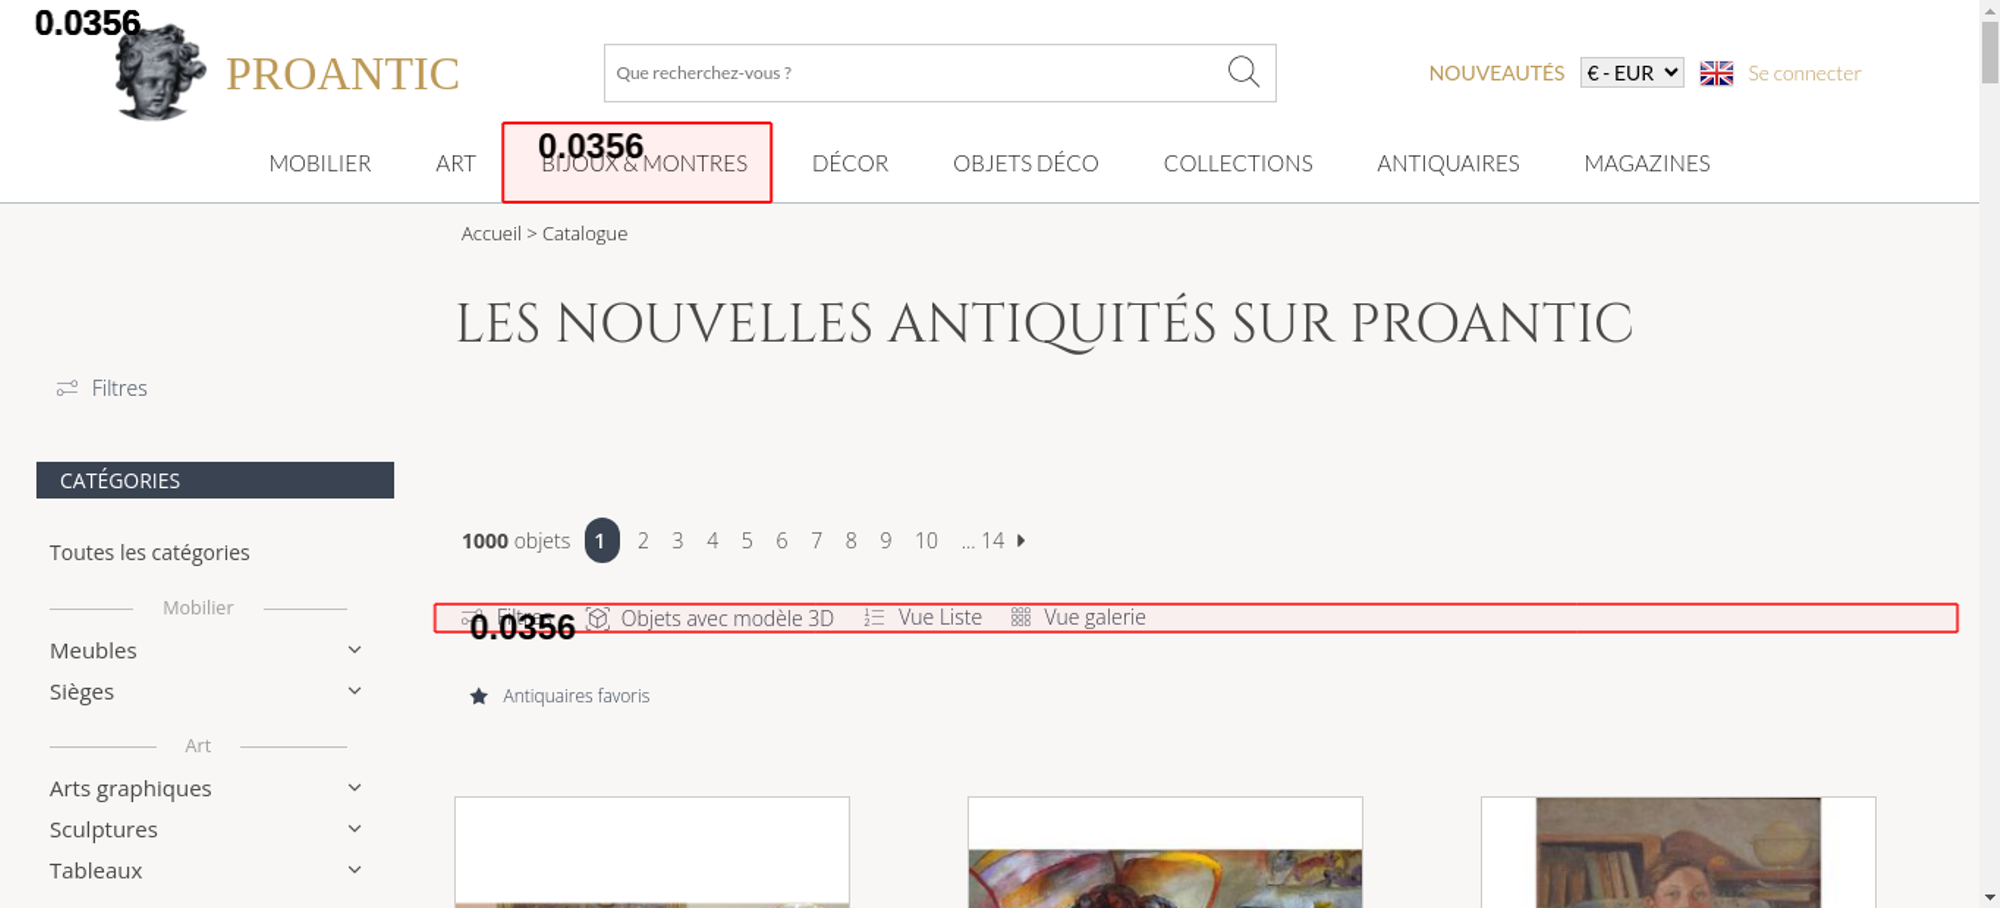This screenshot has height=908, width=2000.
Task: Go to page 5 of results
Action: (x=746, y=541)
